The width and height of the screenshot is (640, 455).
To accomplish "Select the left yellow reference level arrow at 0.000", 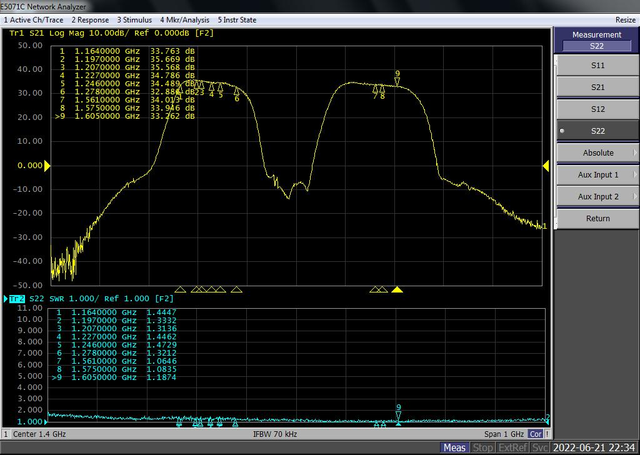I will [47, 165].
